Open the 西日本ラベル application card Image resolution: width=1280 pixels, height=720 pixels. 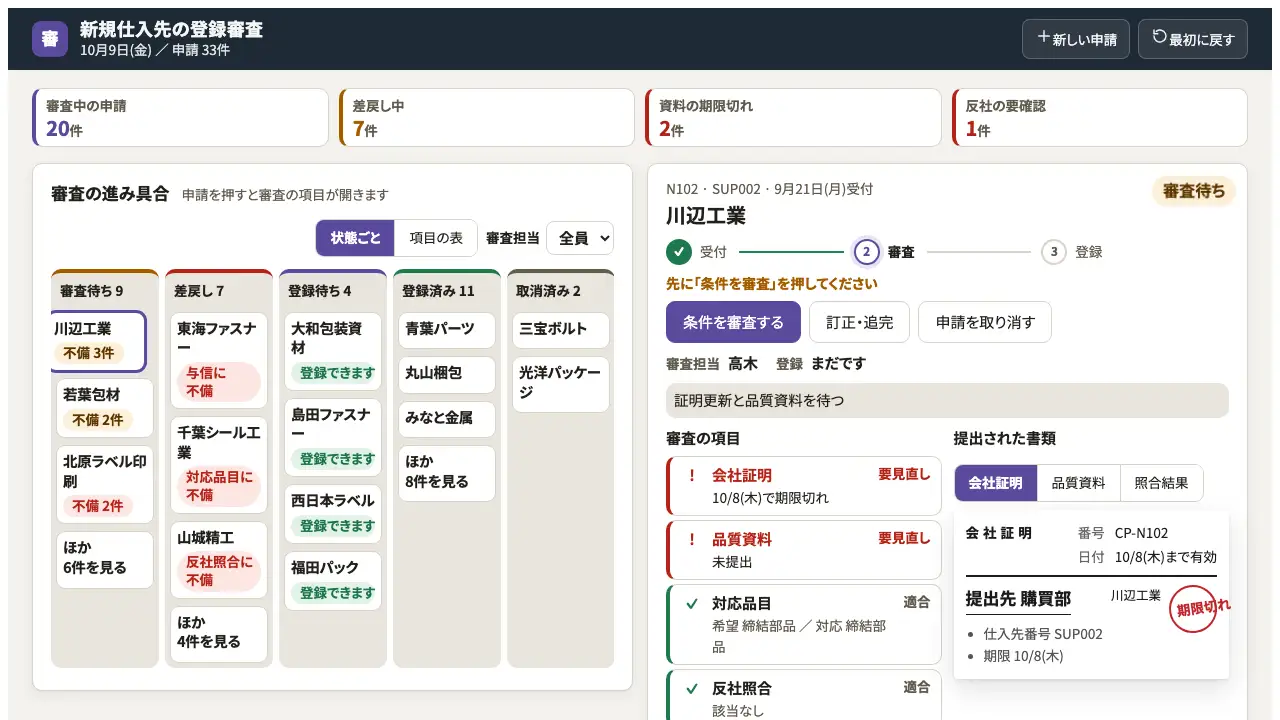point(333,514)
